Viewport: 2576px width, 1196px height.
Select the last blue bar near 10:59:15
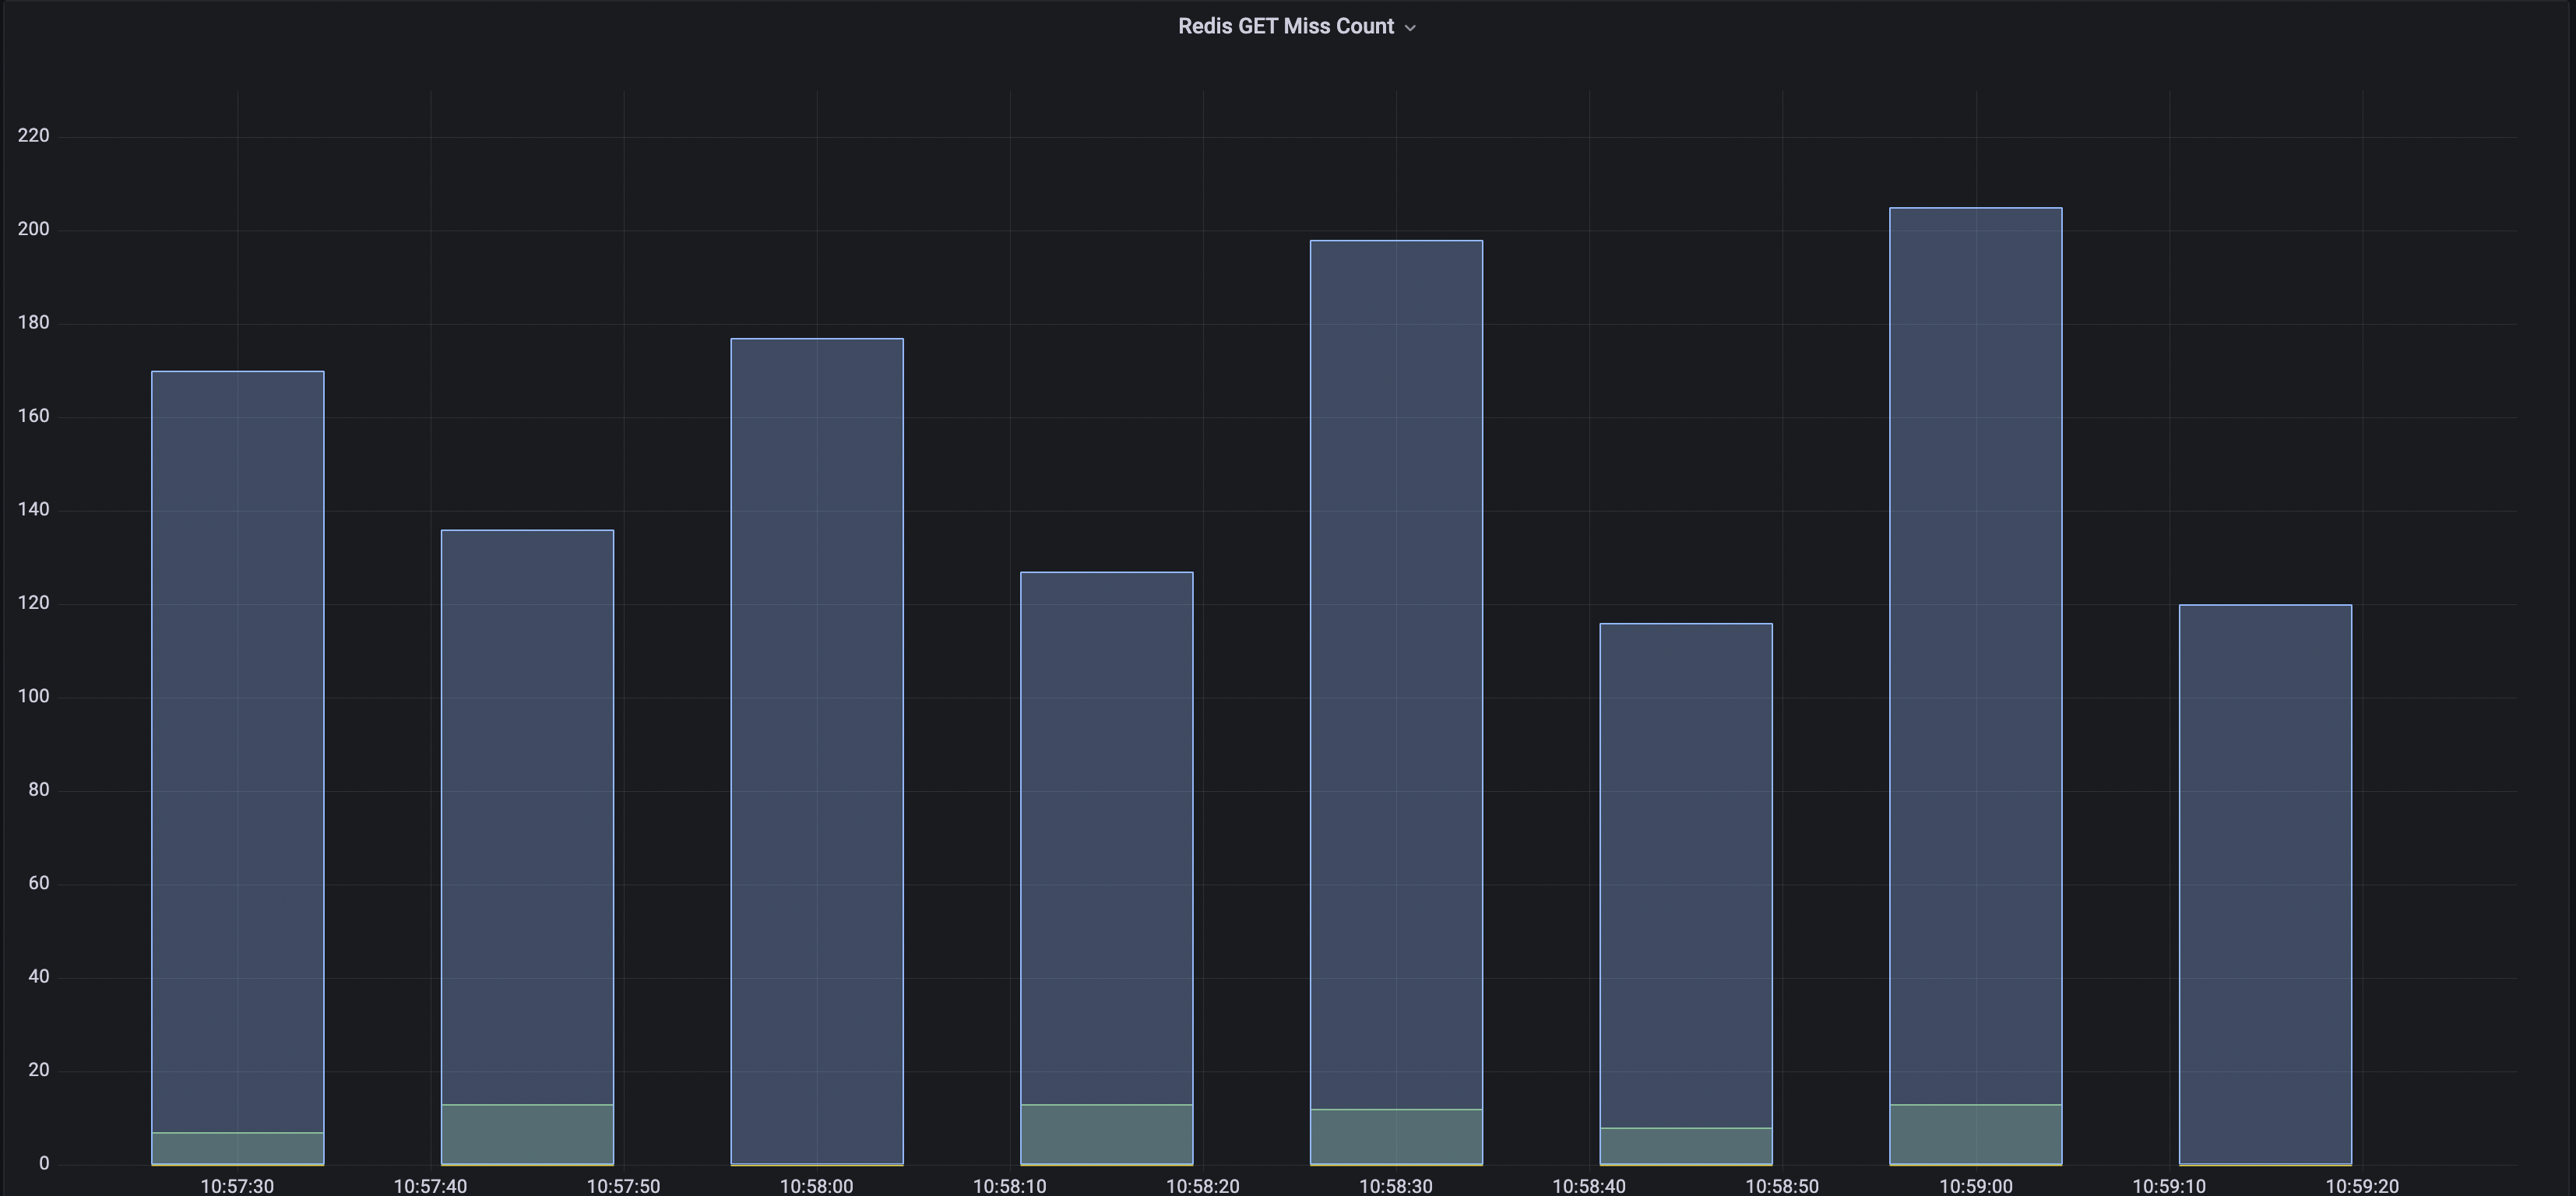point(2266,884)
